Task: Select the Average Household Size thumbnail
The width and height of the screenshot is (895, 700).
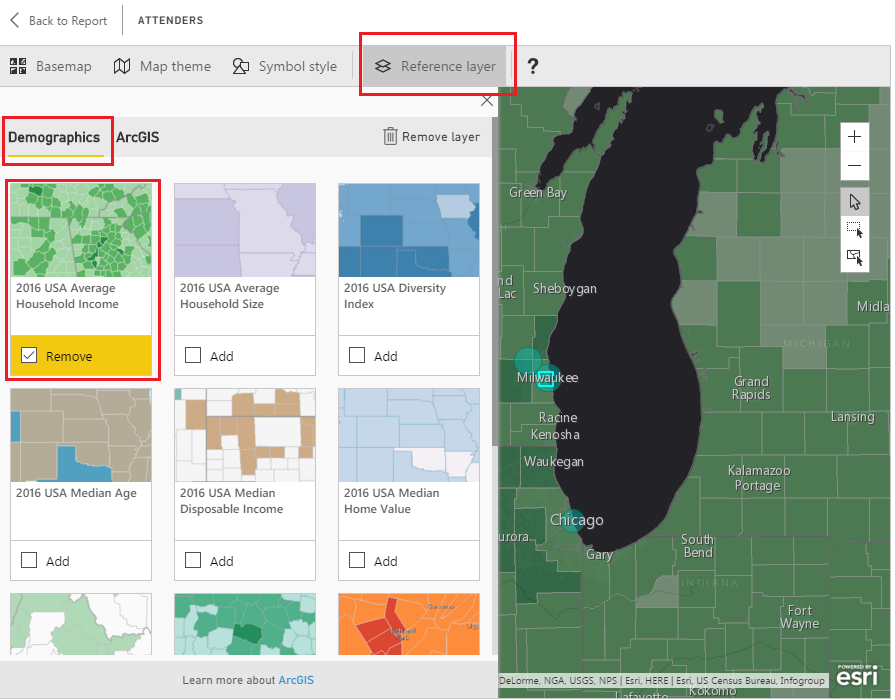Action: click(x=245, y=230)
